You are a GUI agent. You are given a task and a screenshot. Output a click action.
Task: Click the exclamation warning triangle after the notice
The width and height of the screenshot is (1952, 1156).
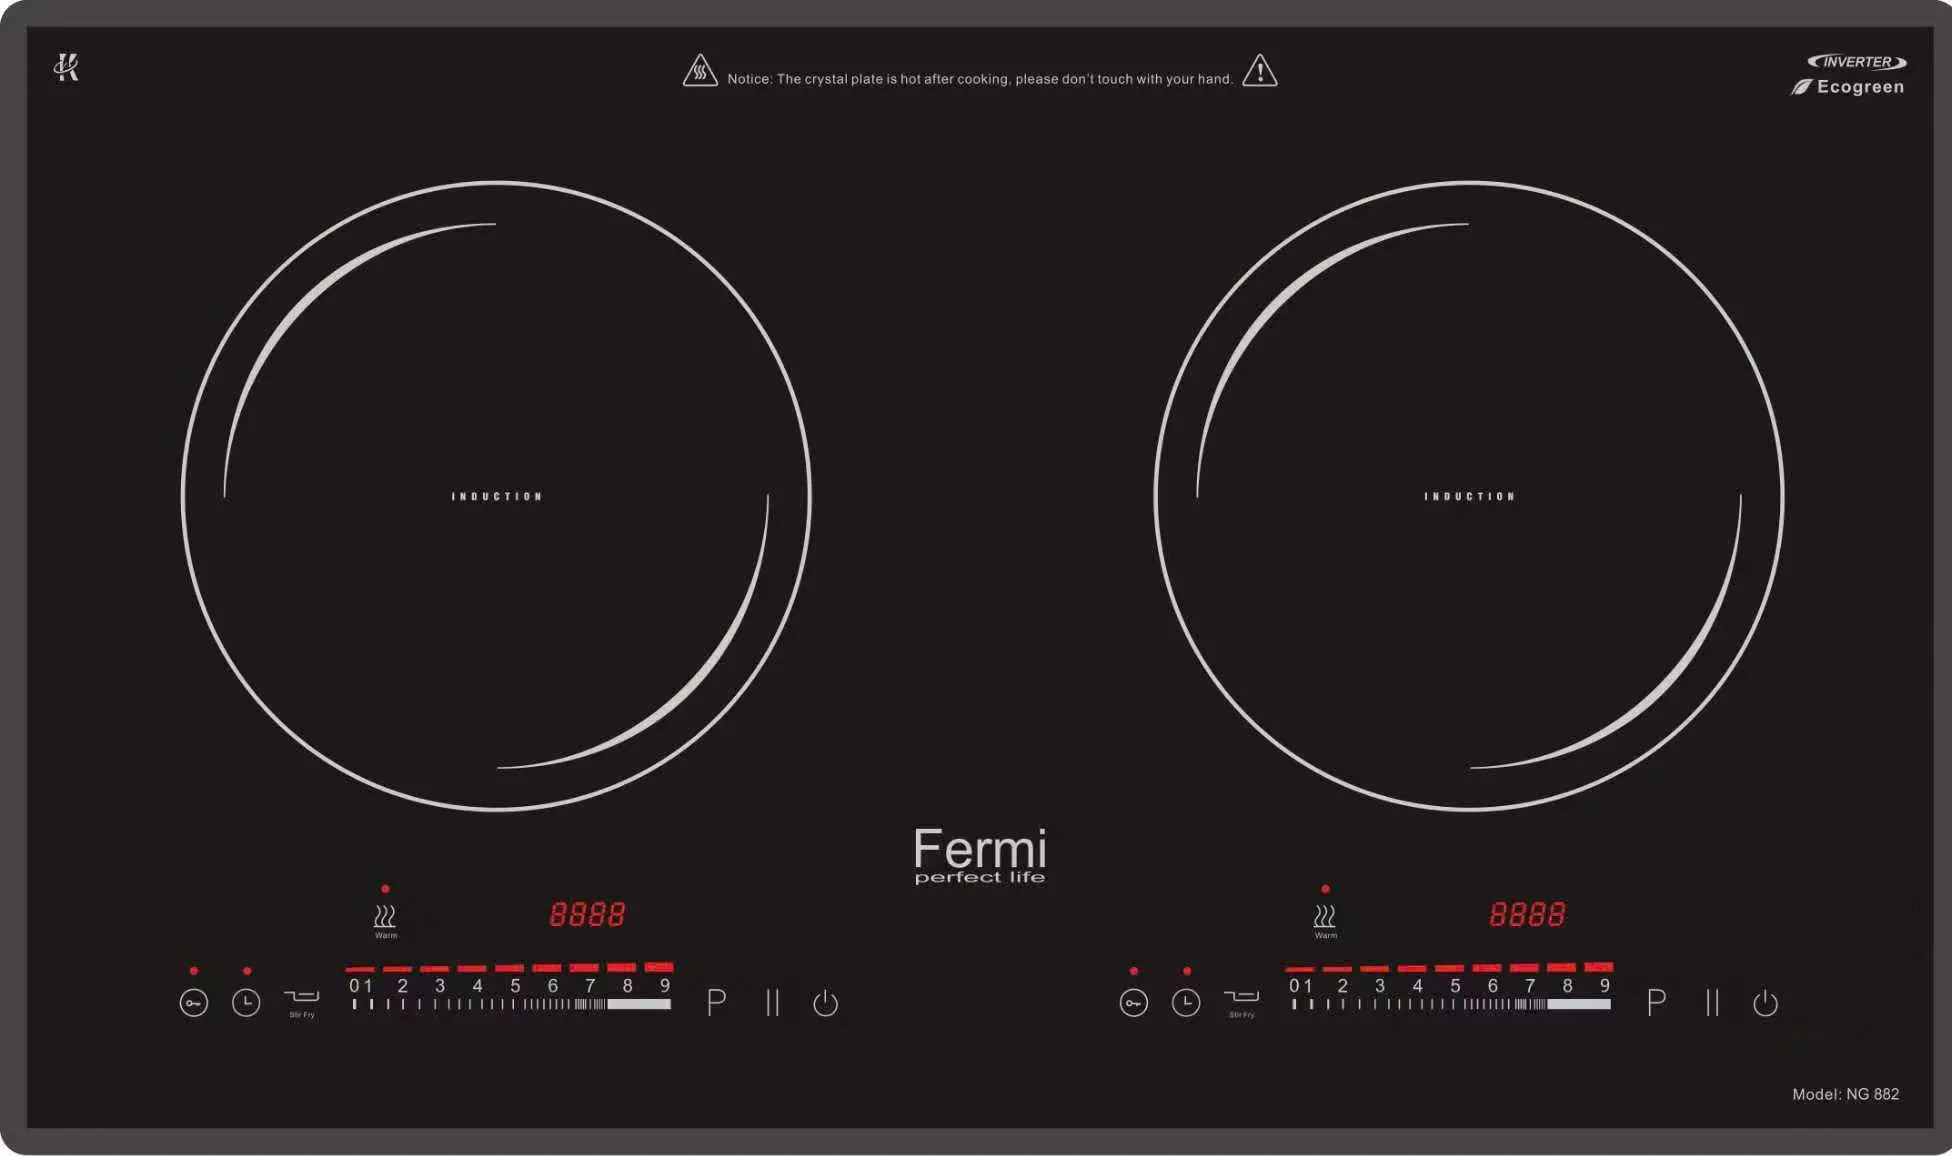click(x=1260, y=71)
